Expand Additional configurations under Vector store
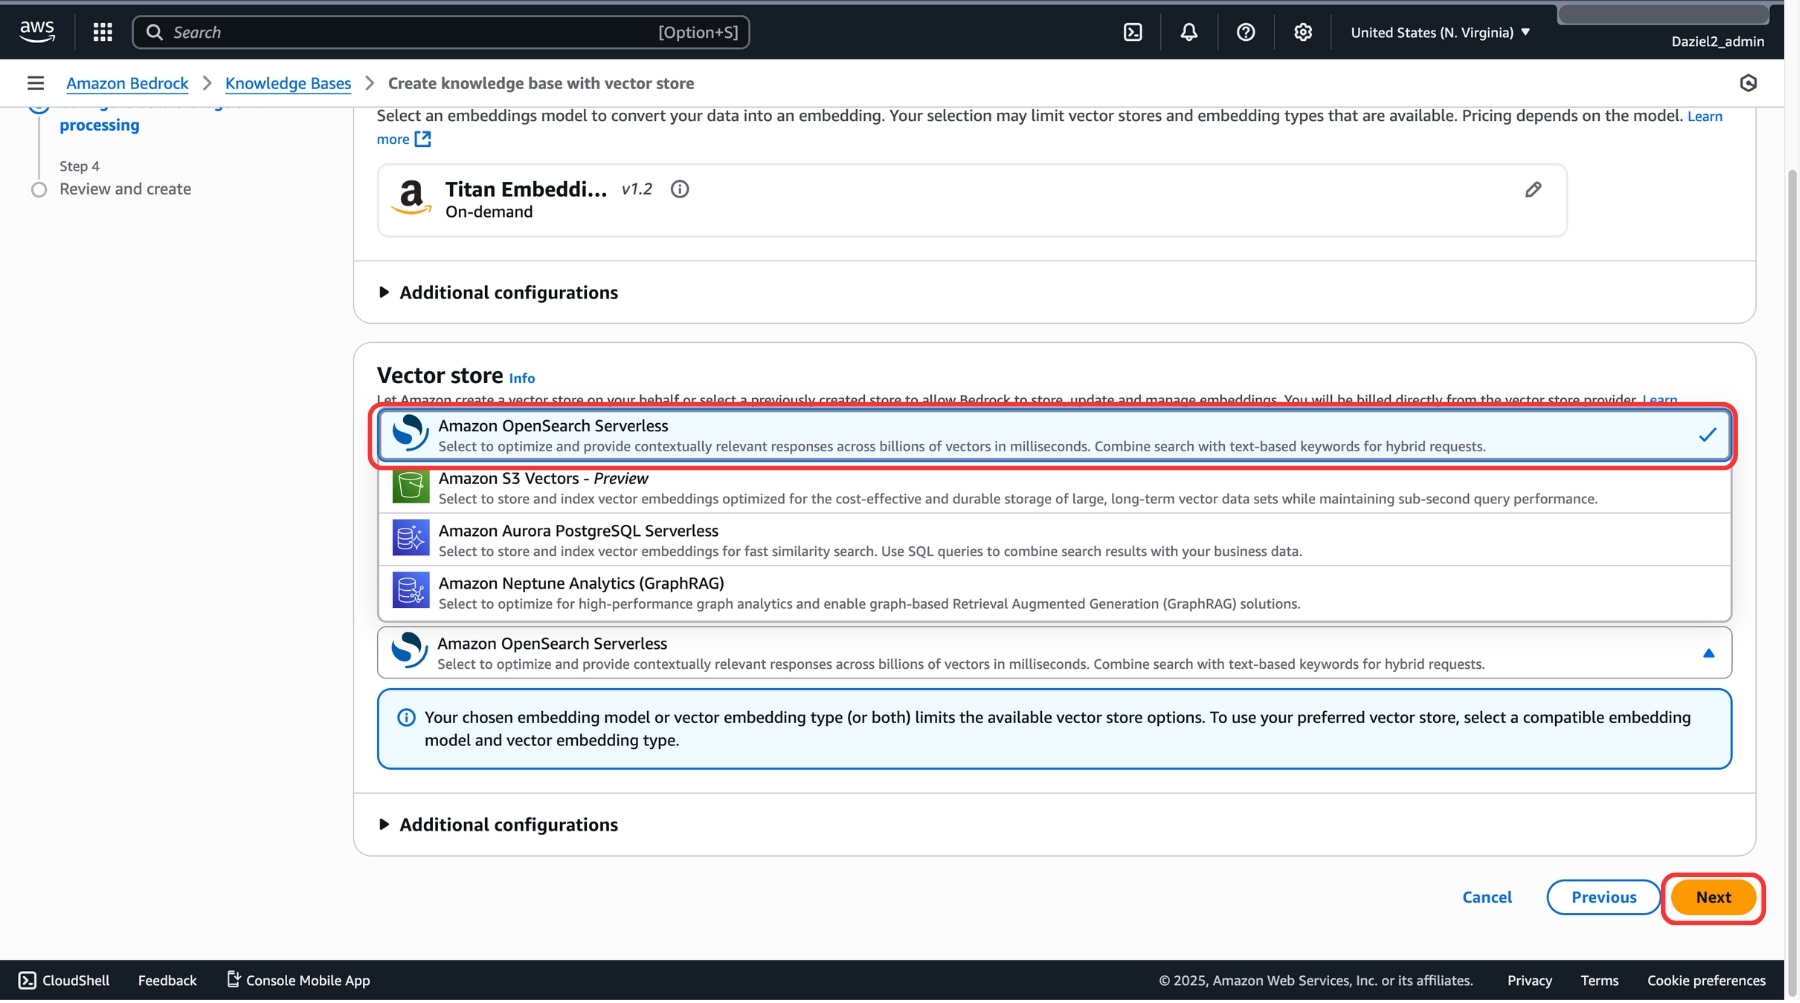Image resolution: width=1800 pixels, height=1003 pixels. (x=508, y=825)
